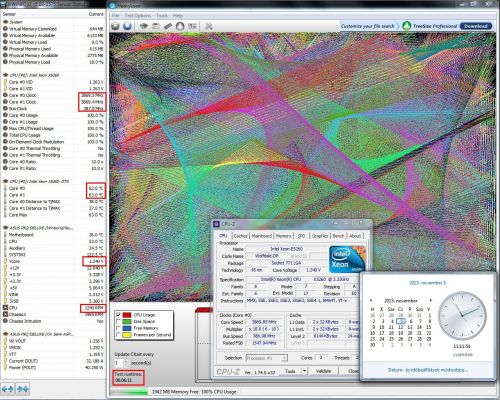The height and width of the screenshot is (400, 500).
Task: Click the 2015. november month header in calendar
Action: (x=401, y=301)
